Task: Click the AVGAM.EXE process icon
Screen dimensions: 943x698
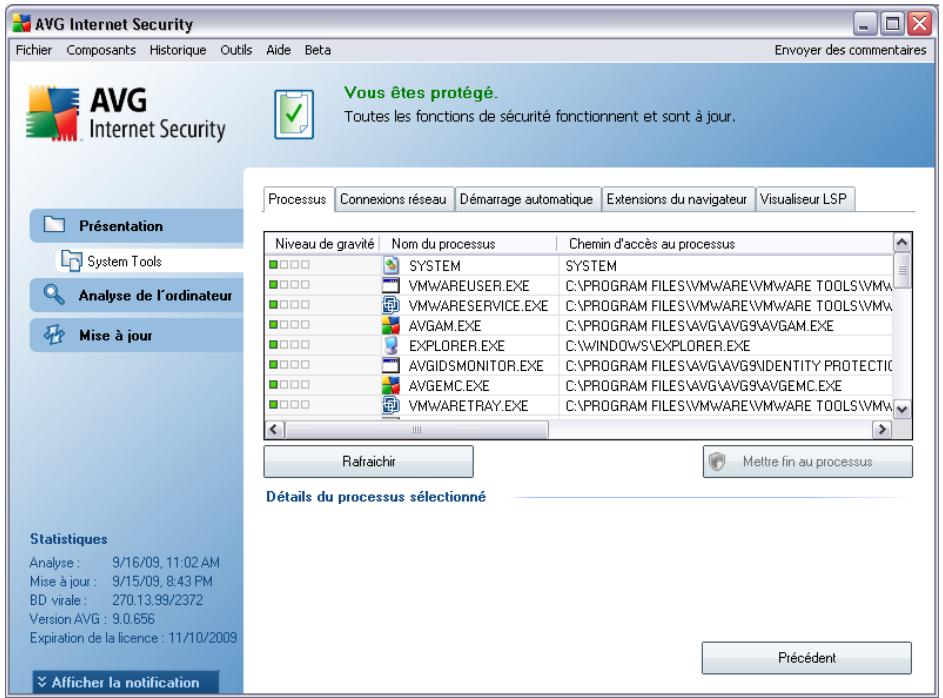Action: pyautogui.click(x=391, y=325)
